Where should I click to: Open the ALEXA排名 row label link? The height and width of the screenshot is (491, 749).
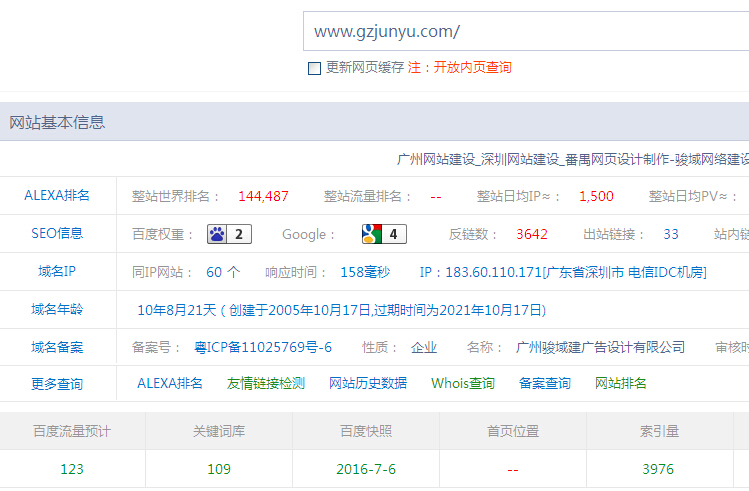[57, 196]
